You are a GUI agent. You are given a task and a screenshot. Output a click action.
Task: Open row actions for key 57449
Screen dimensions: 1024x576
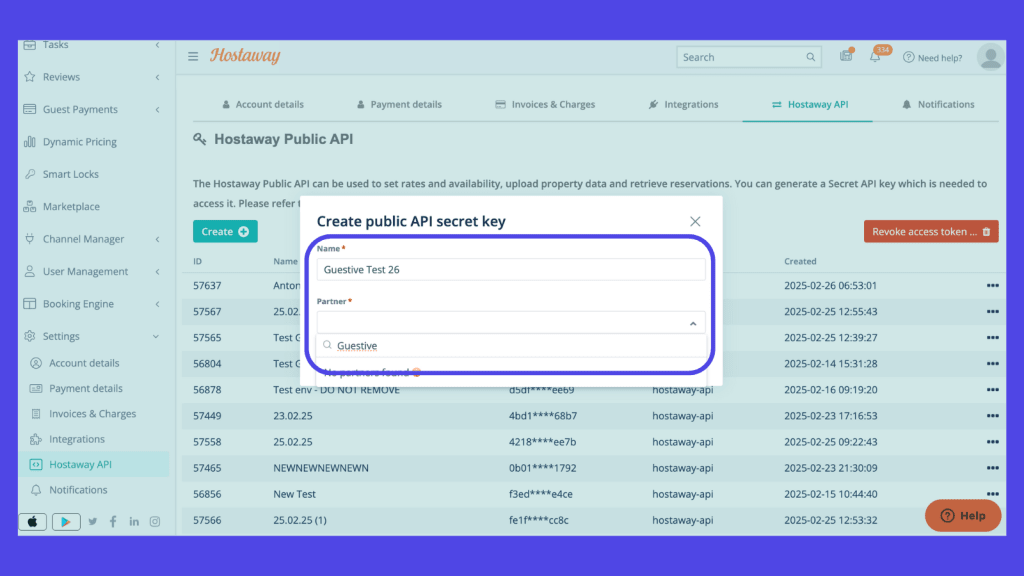(993, 416)
